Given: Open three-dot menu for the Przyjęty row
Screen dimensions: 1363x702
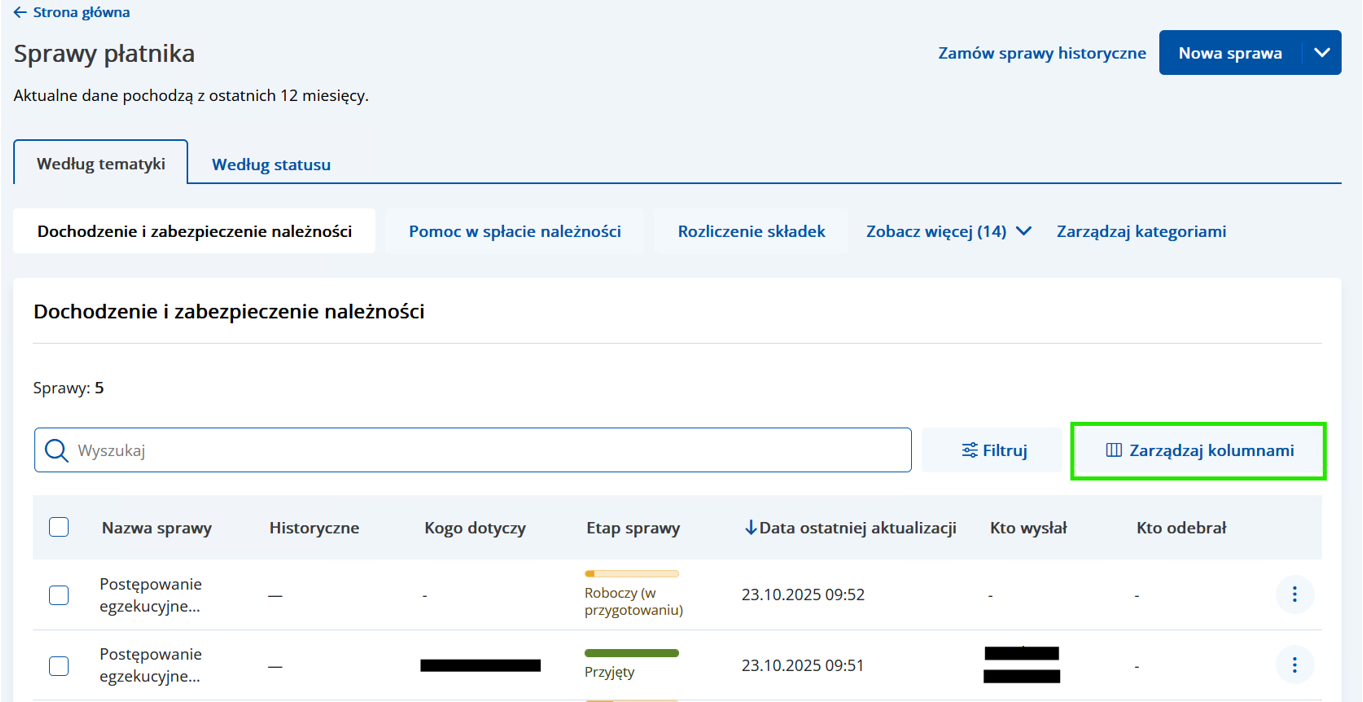Looking at the screenshot, I should click(1294, 665).
